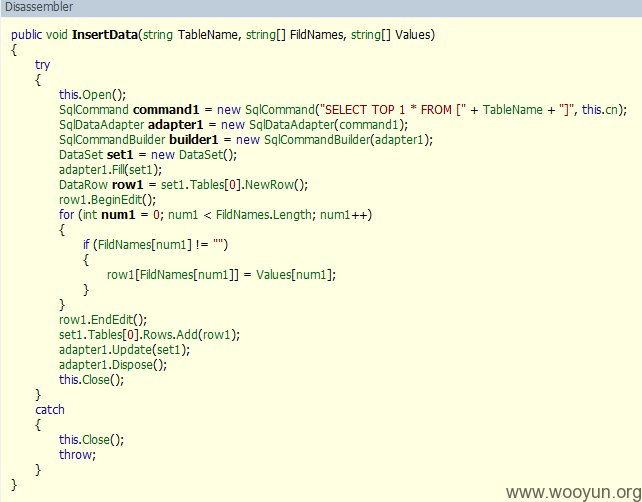Screen dimensions: 642x502
Task: Follow the Fill method link in adapter1.Fill(set1)
Action: tap(119, 170)
